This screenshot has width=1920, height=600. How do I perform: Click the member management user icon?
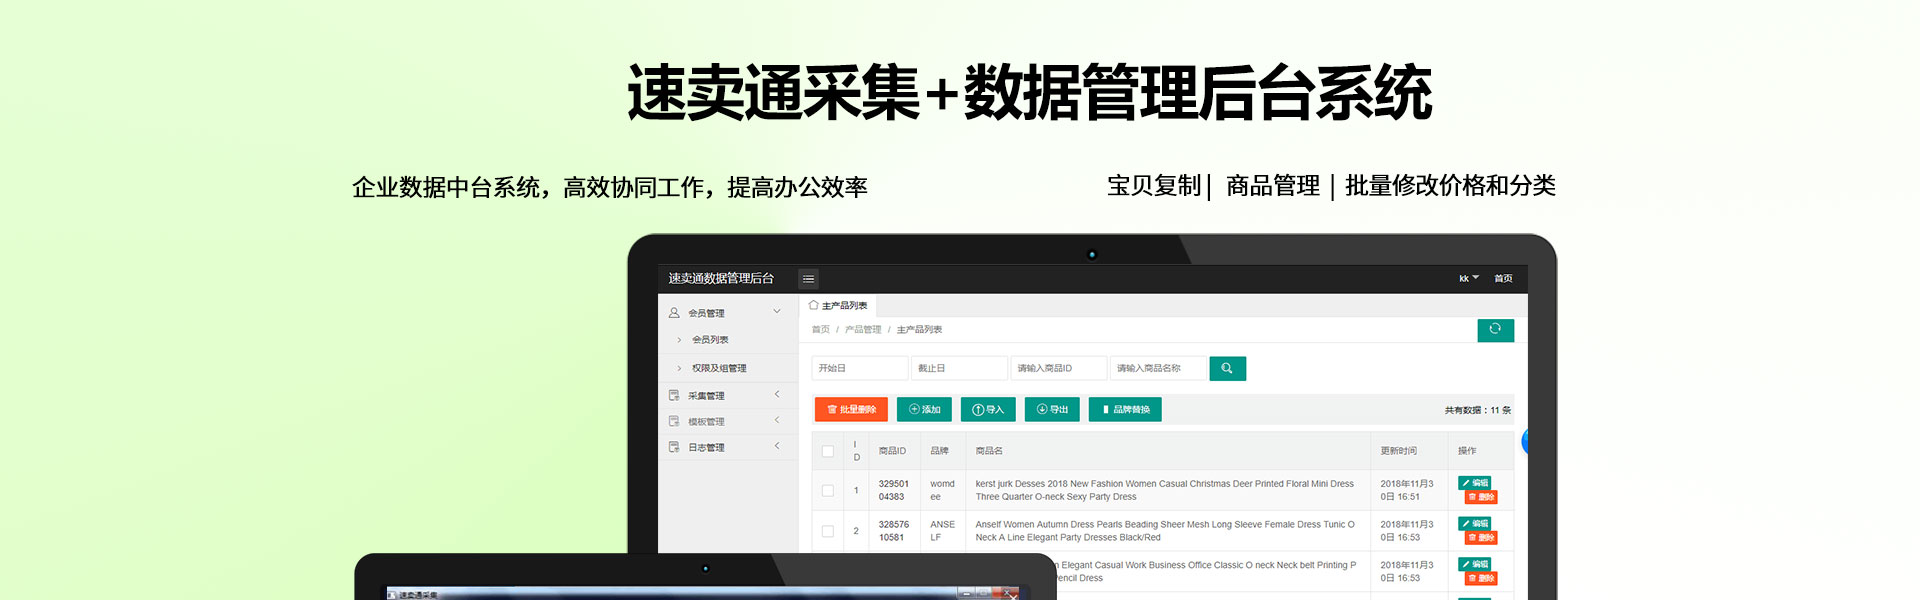[x=674, y=313]
